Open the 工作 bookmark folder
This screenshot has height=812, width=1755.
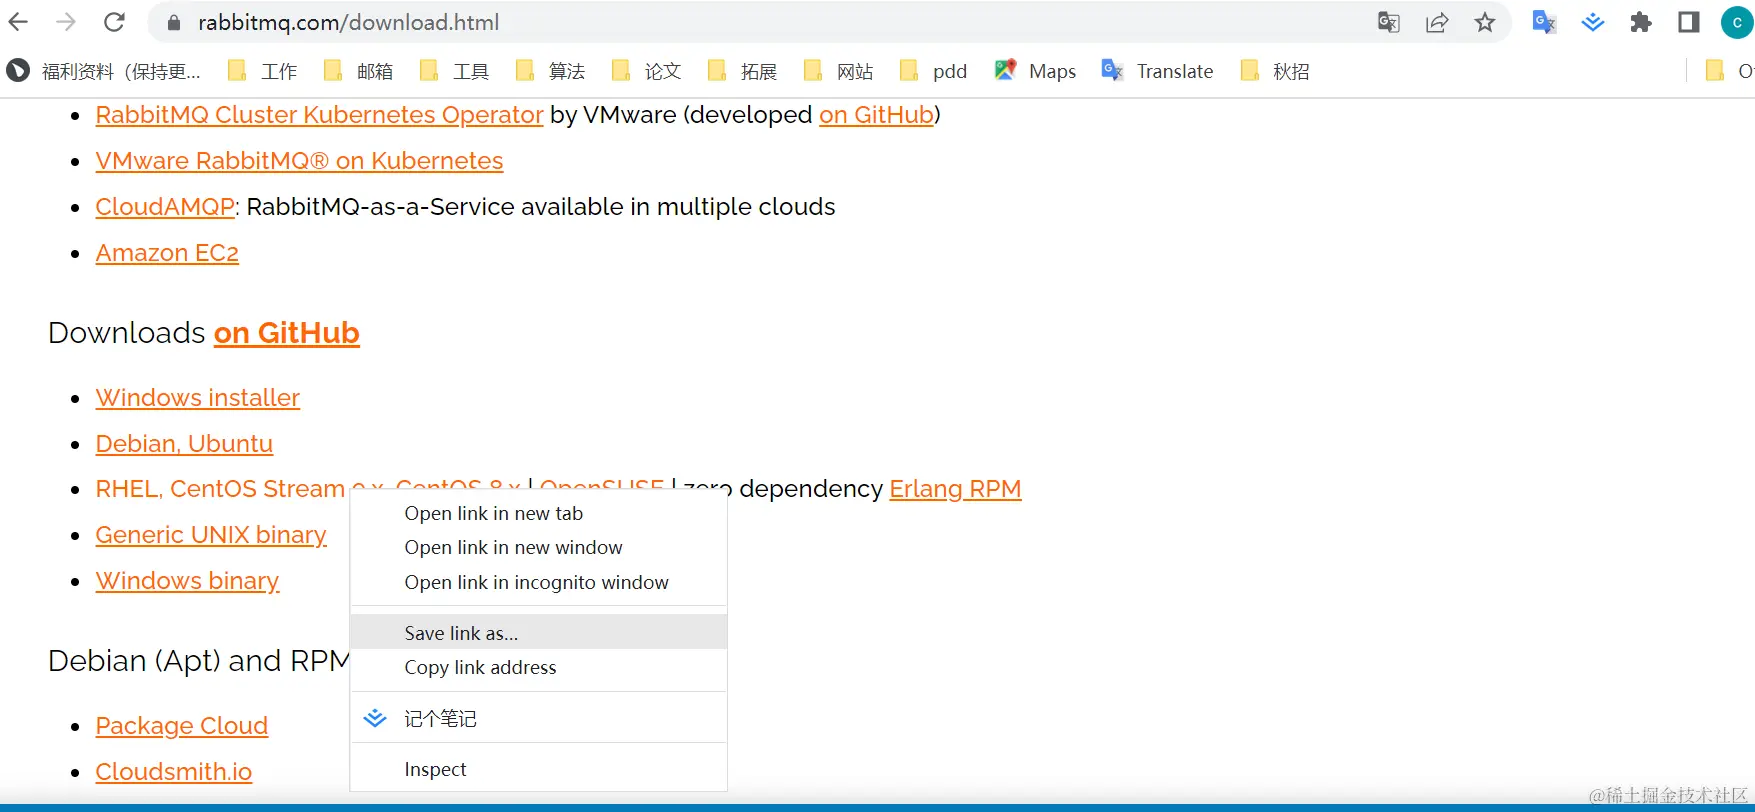(262, 71)
